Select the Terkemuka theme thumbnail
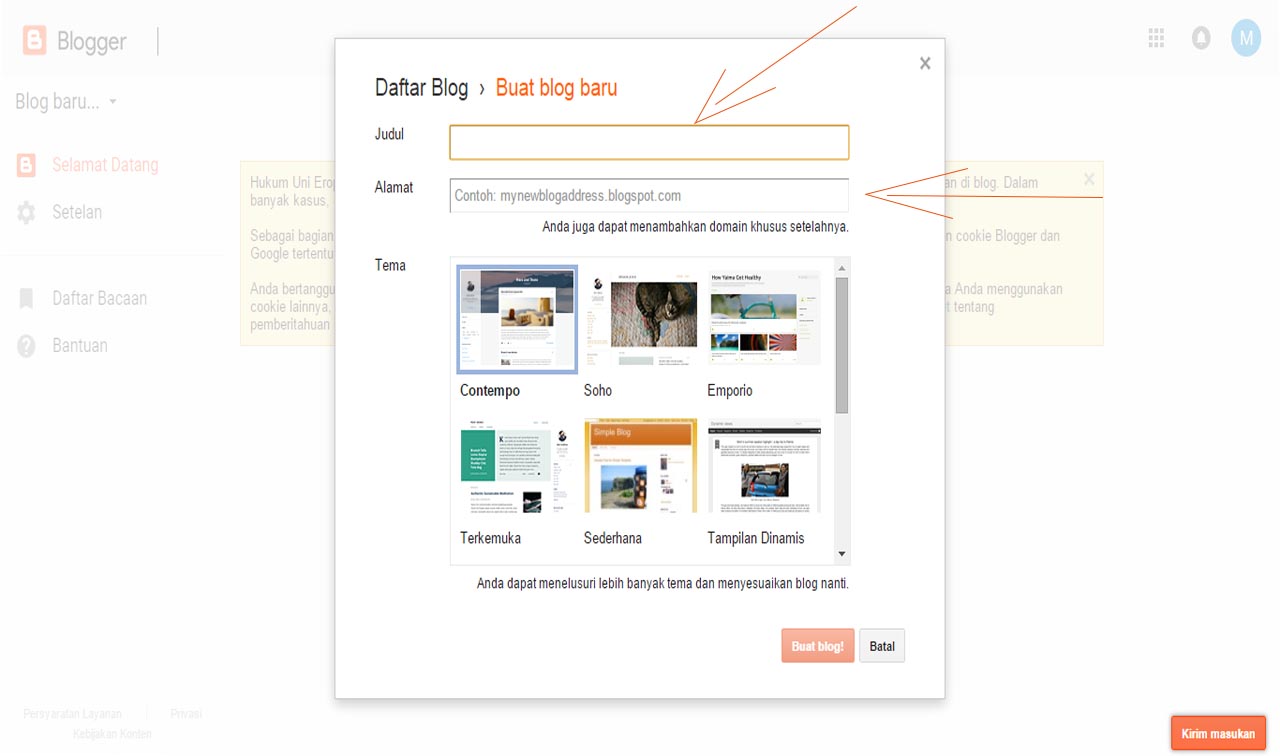 pos(517,467)
